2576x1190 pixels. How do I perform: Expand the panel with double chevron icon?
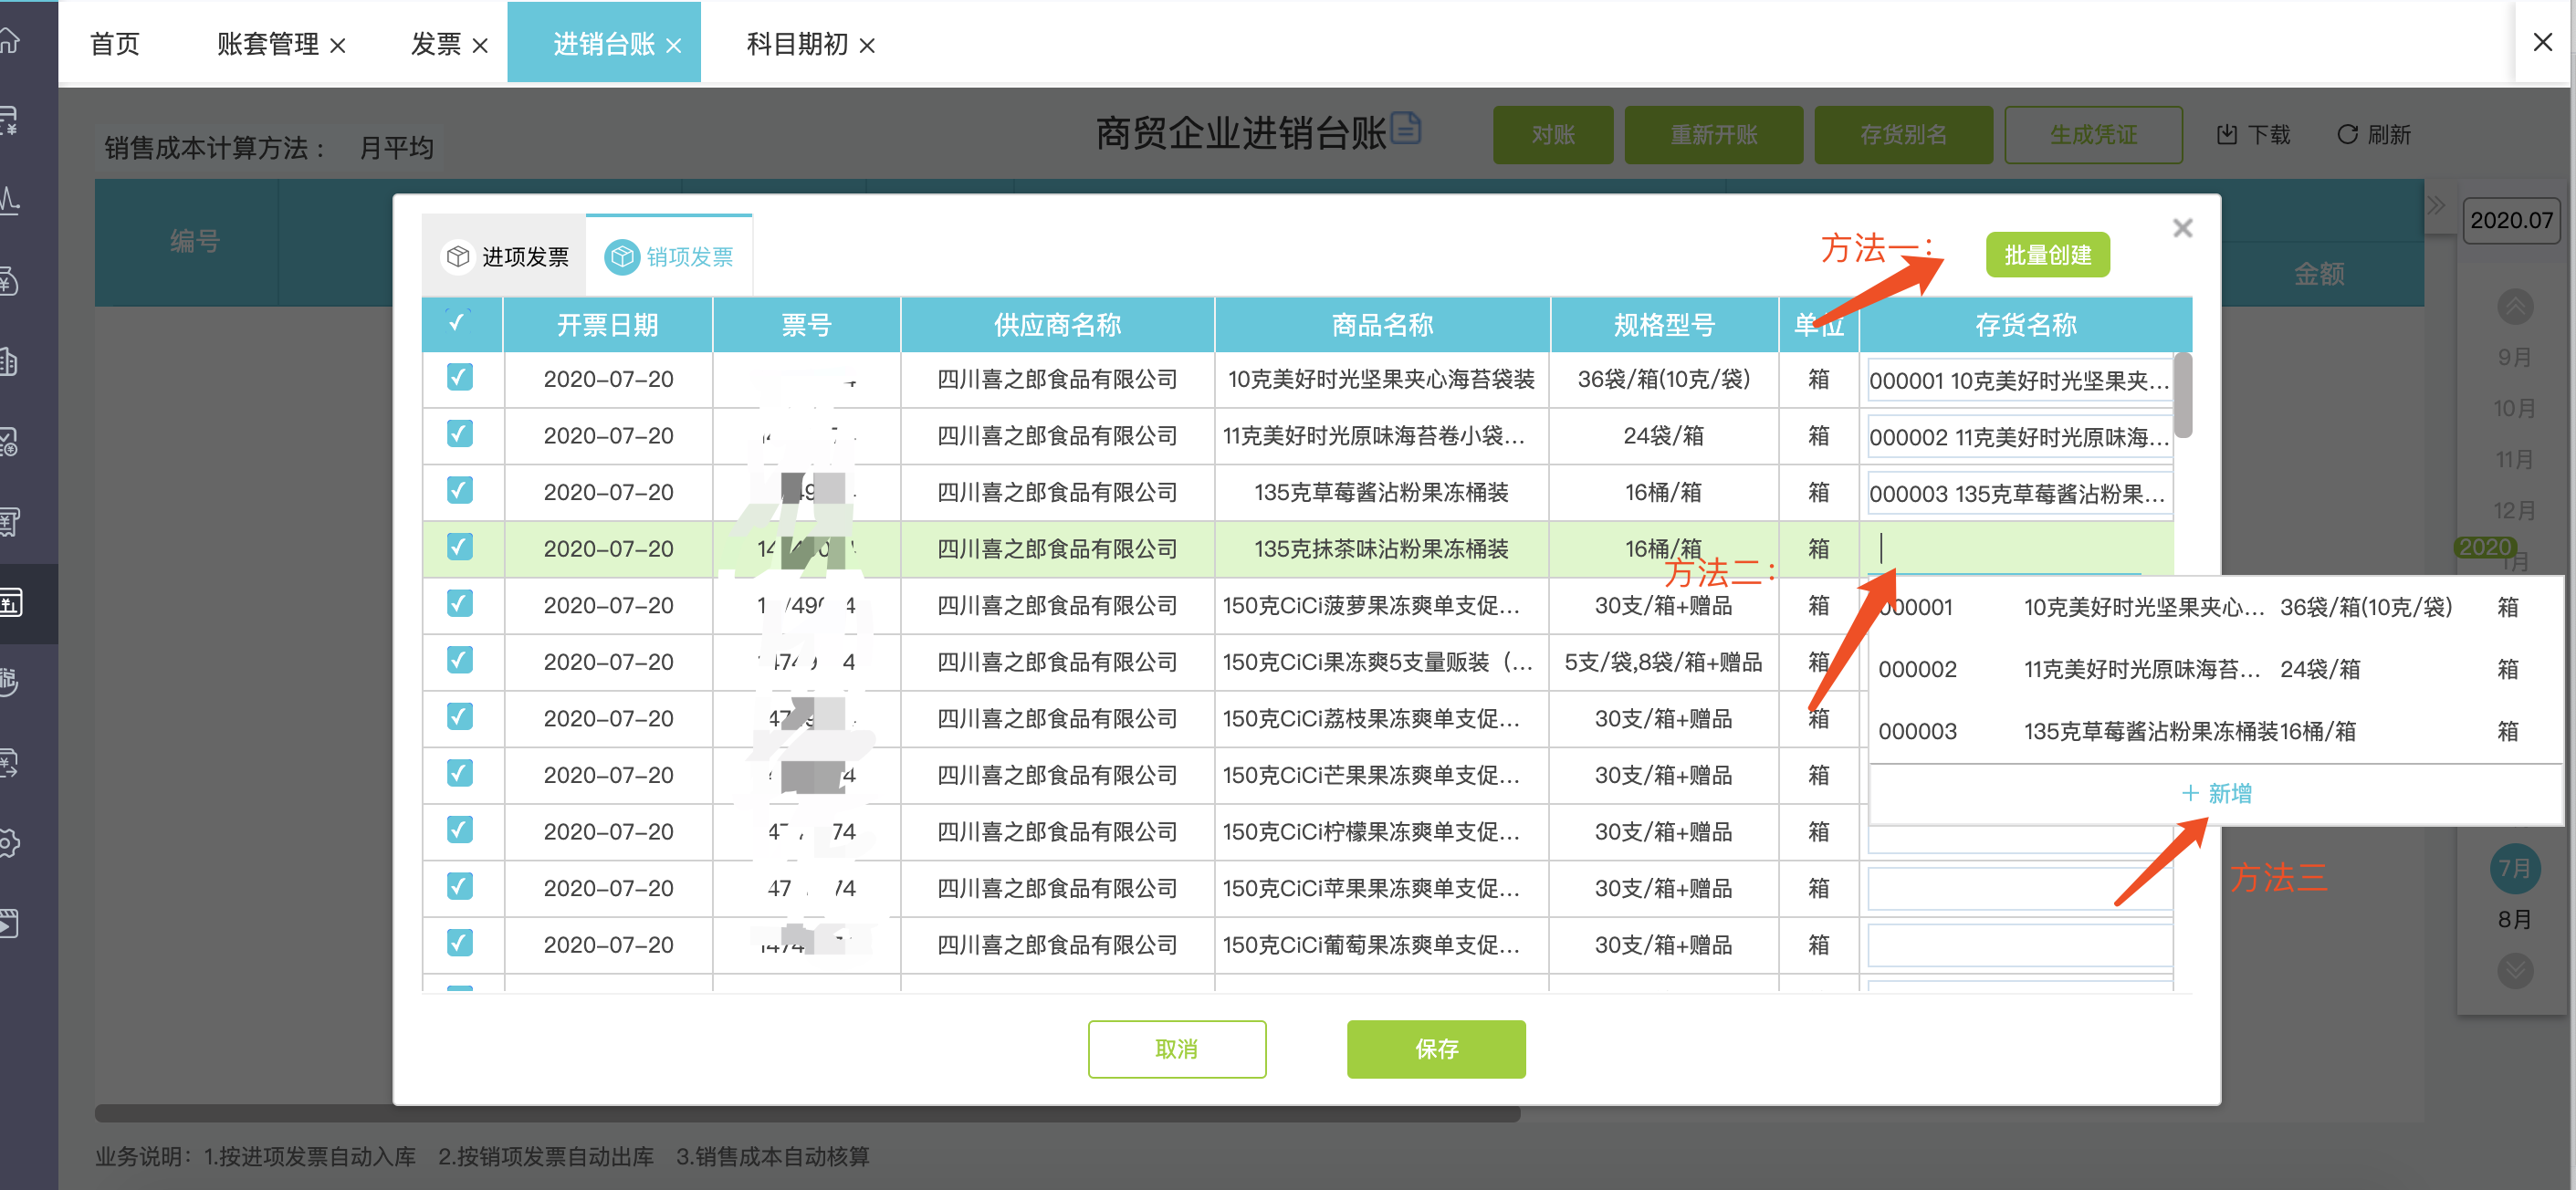[2436, 206]
